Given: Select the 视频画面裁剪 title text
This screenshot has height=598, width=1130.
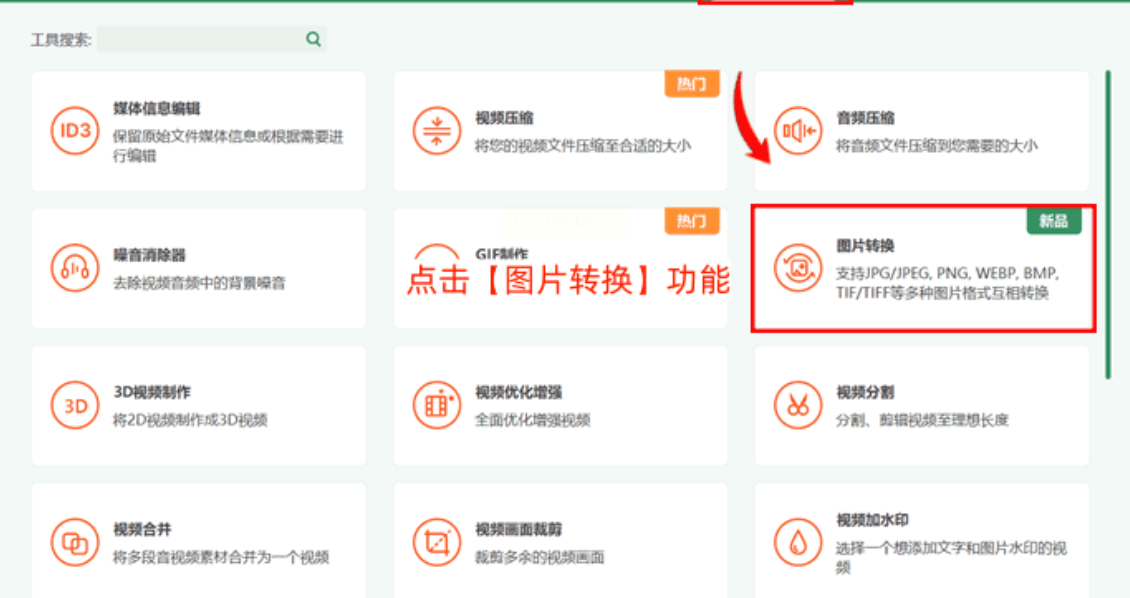Looking at the screenshot, I should click(518, 530).
